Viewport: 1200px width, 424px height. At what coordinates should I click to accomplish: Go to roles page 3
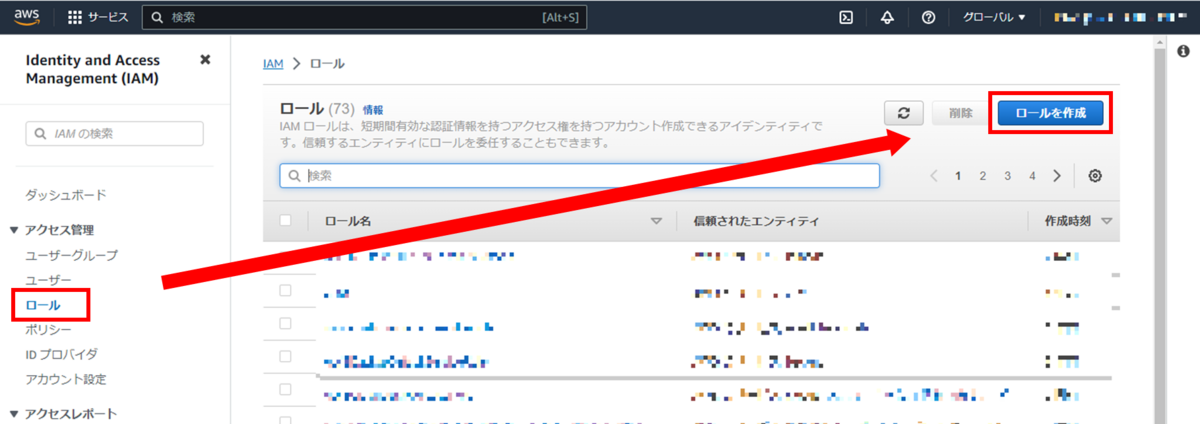tap(1007, 176)
